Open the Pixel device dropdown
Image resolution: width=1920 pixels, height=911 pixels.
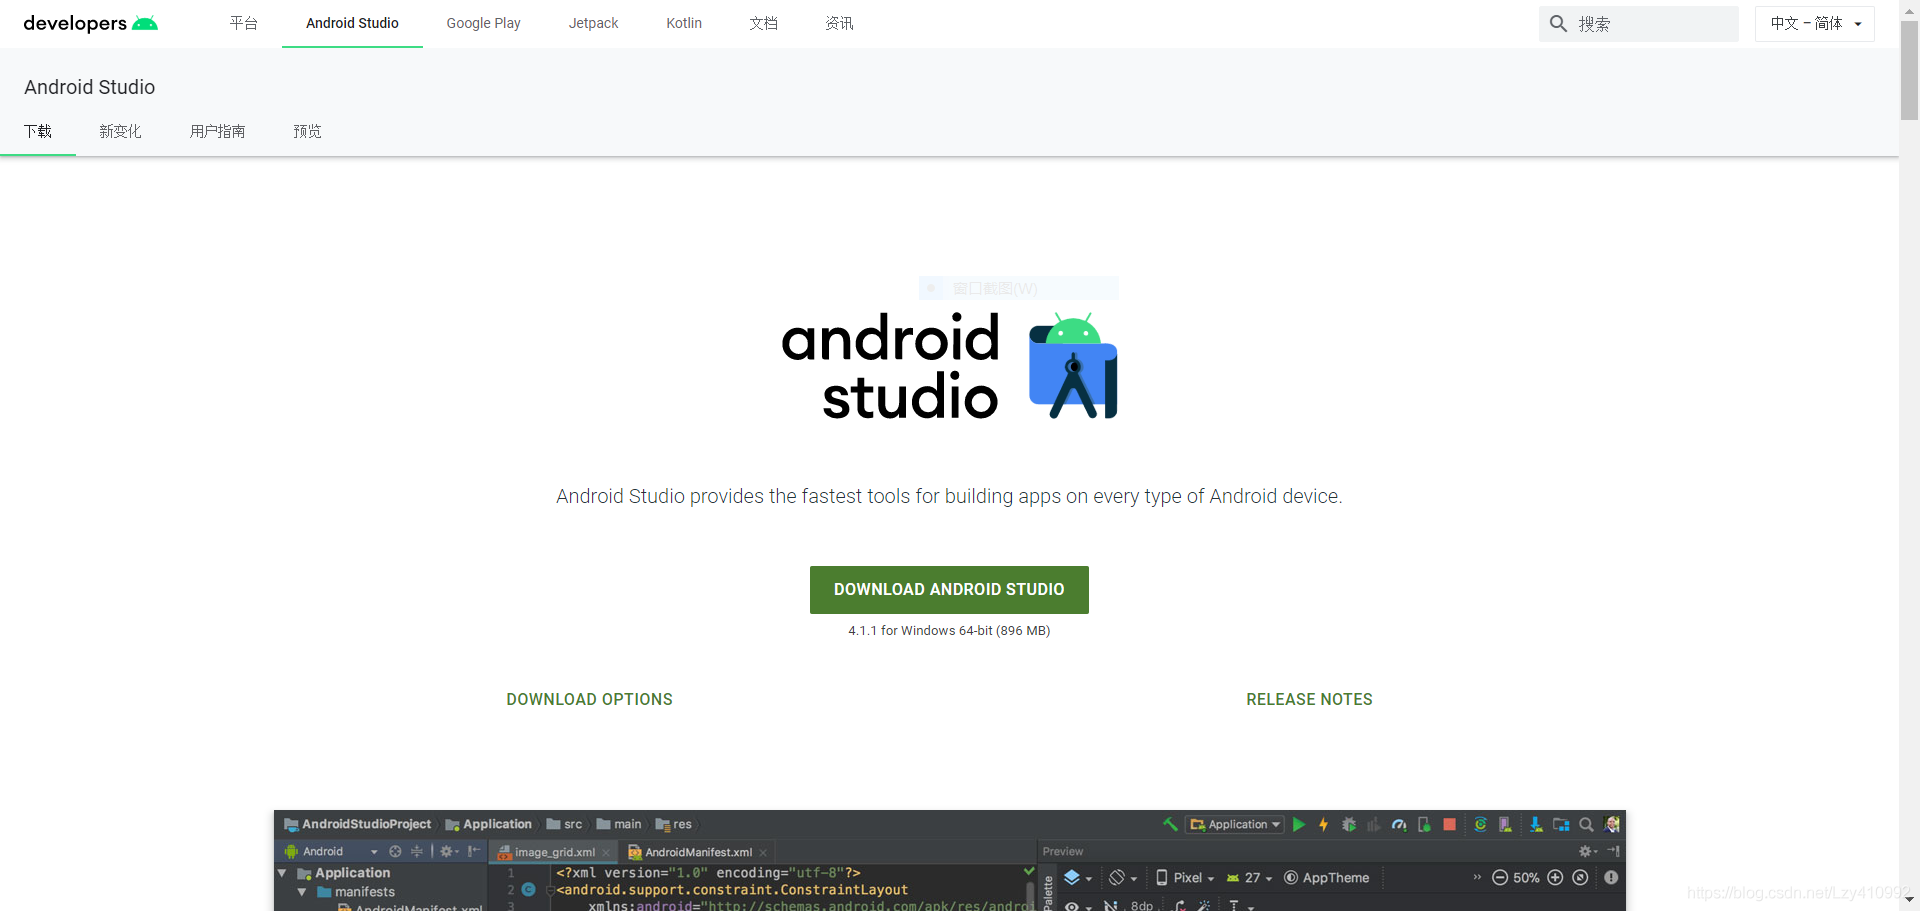1185,878
